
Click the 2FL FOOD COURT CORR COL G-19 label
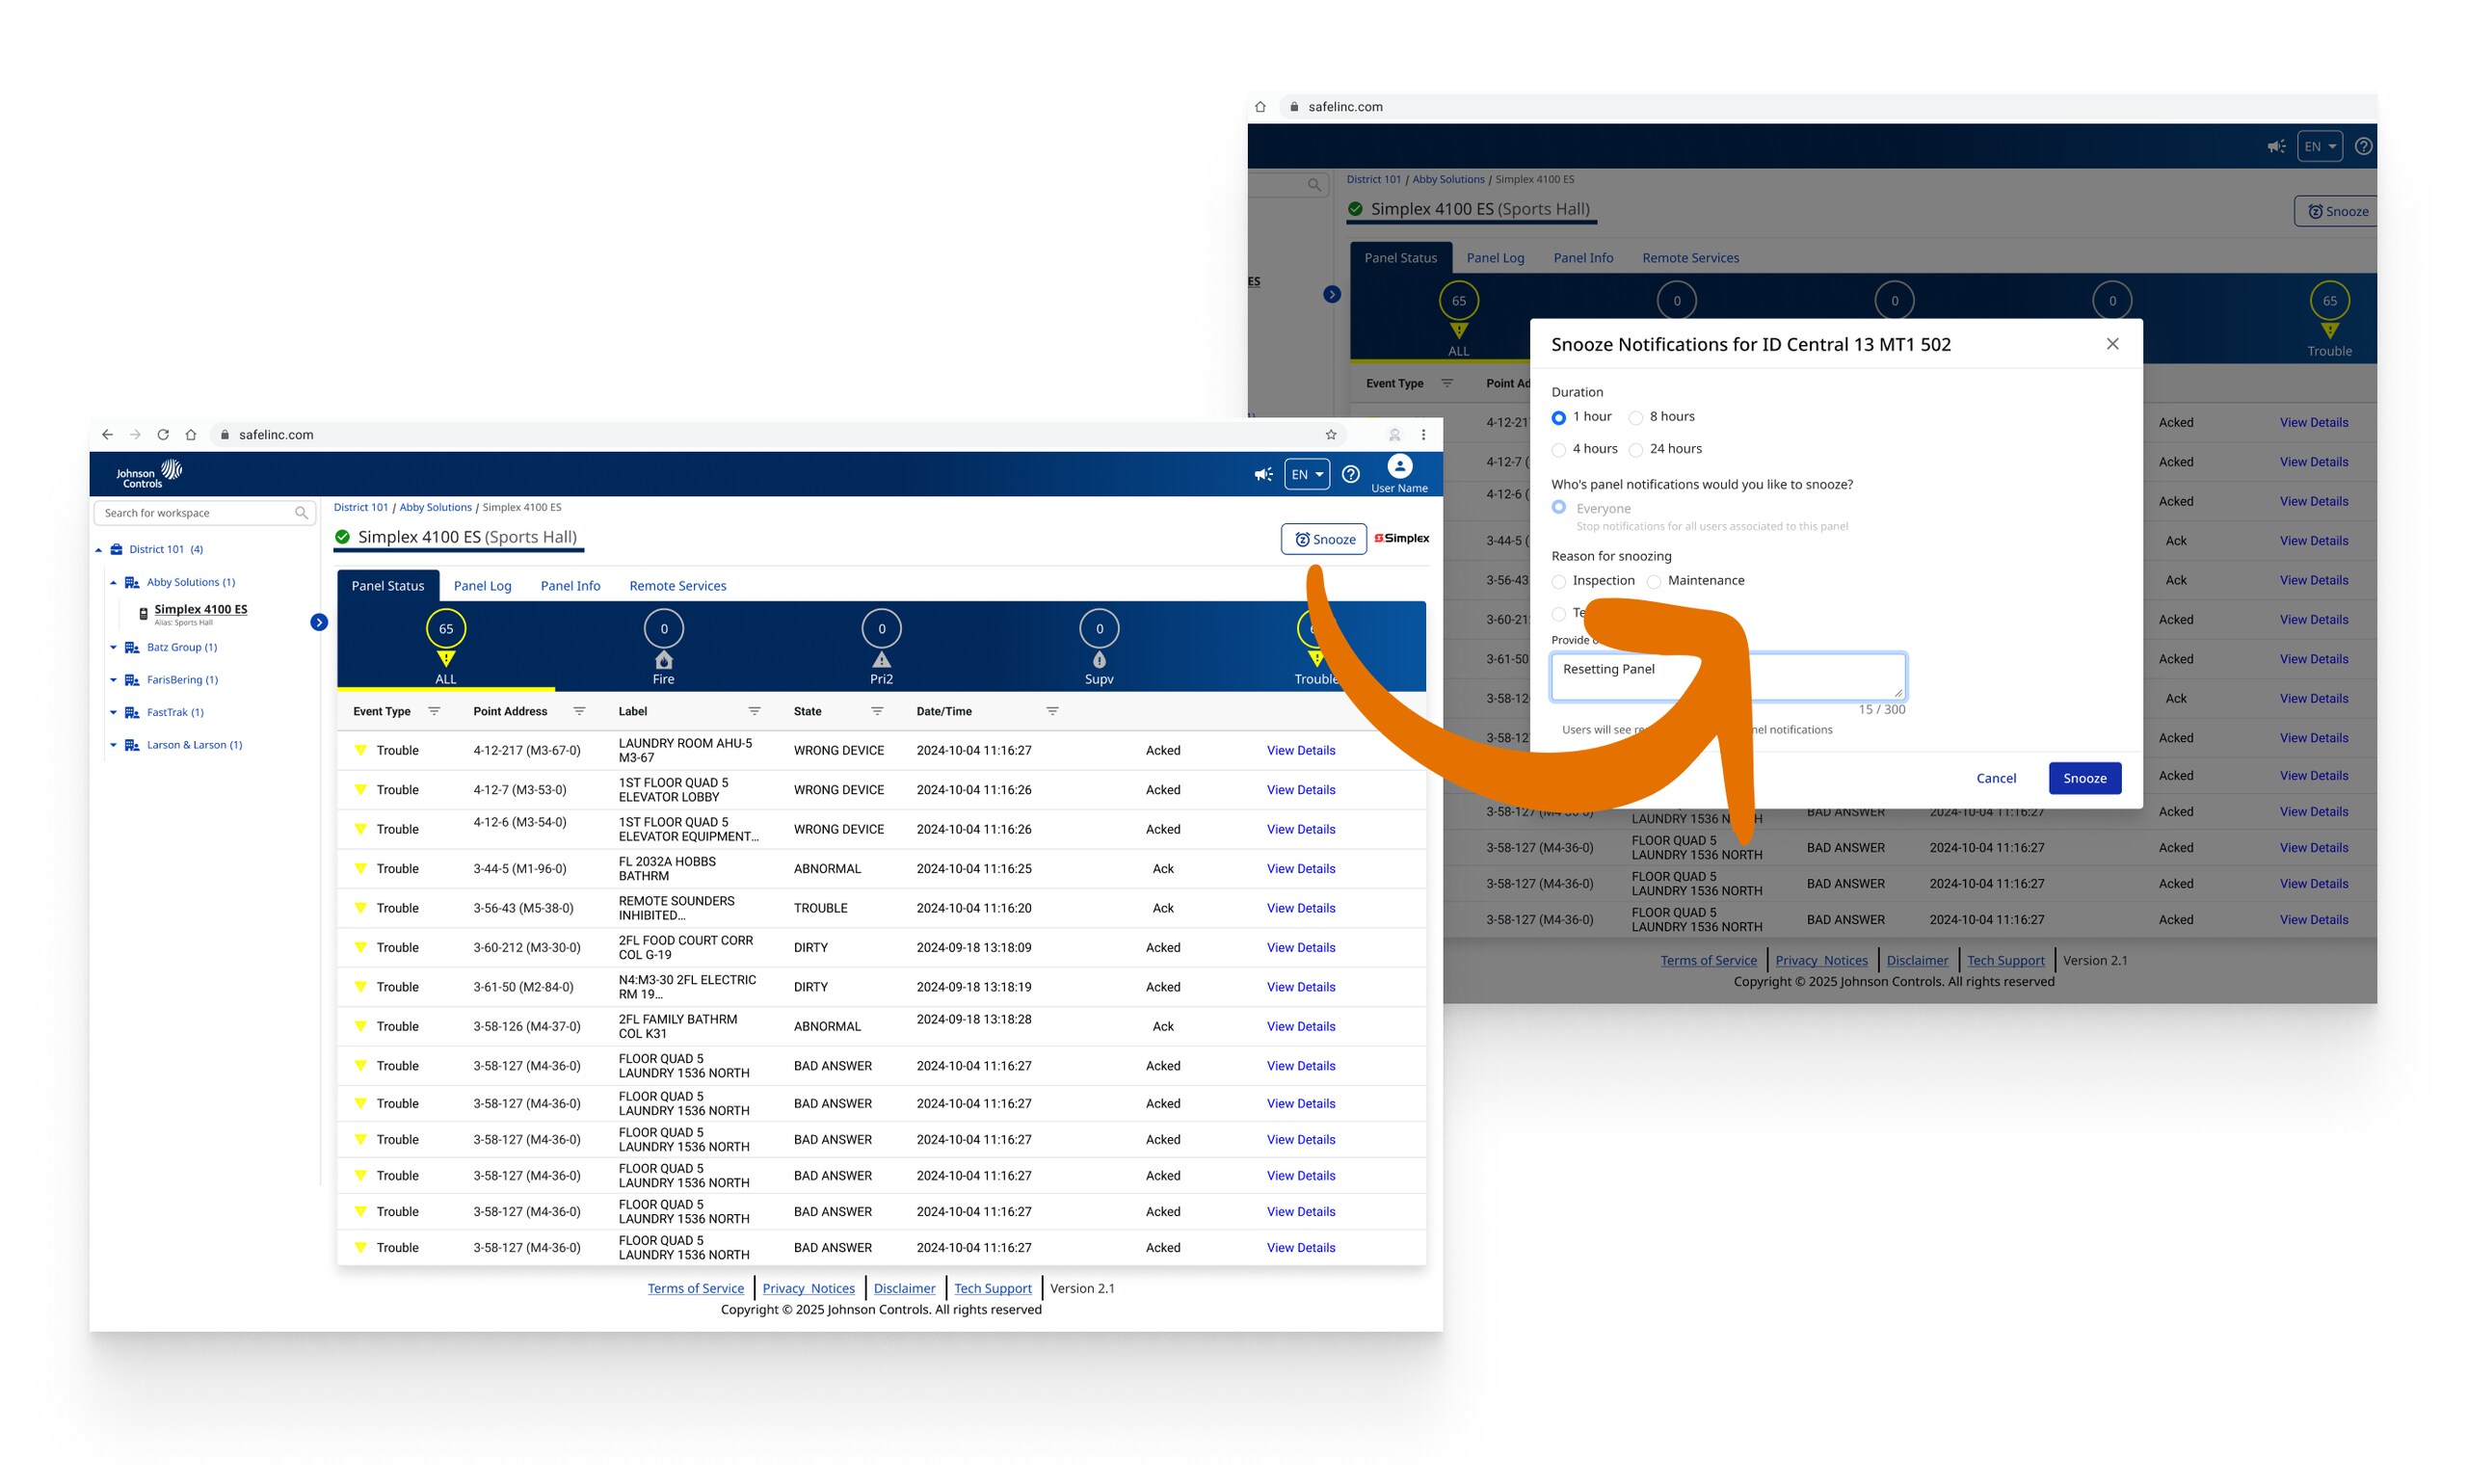tap(686, 948)
